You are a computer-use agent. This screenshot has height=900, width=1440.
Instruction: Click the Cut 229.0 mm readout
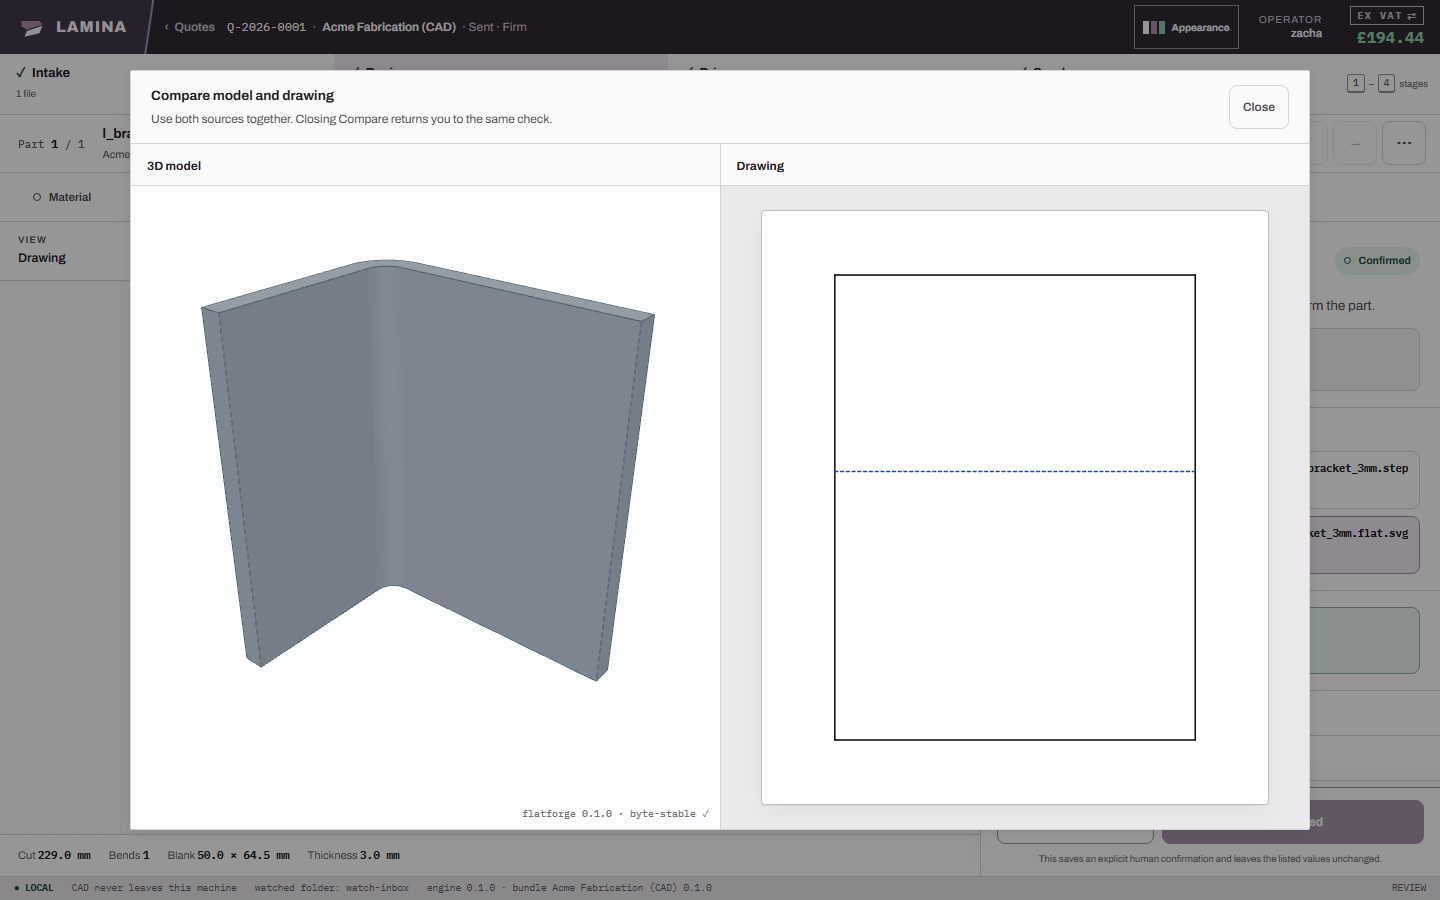coord(54,855)
